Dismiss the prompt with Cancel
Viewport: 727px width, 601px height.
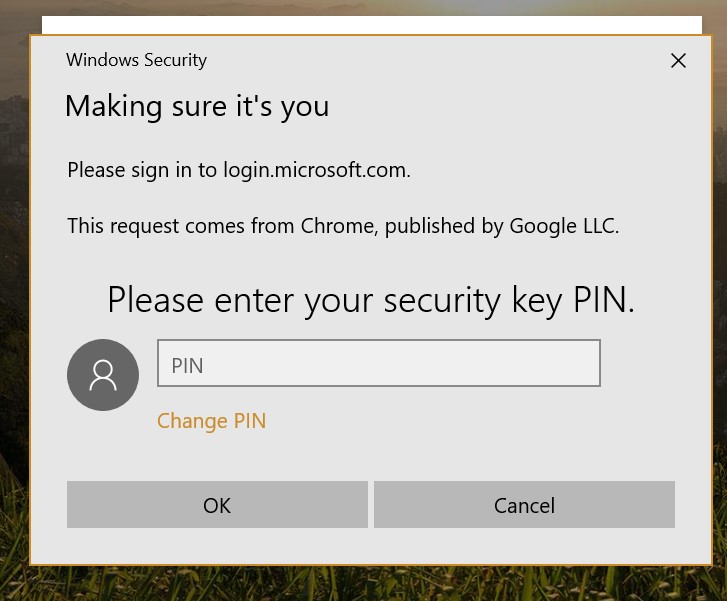[524, 505]
